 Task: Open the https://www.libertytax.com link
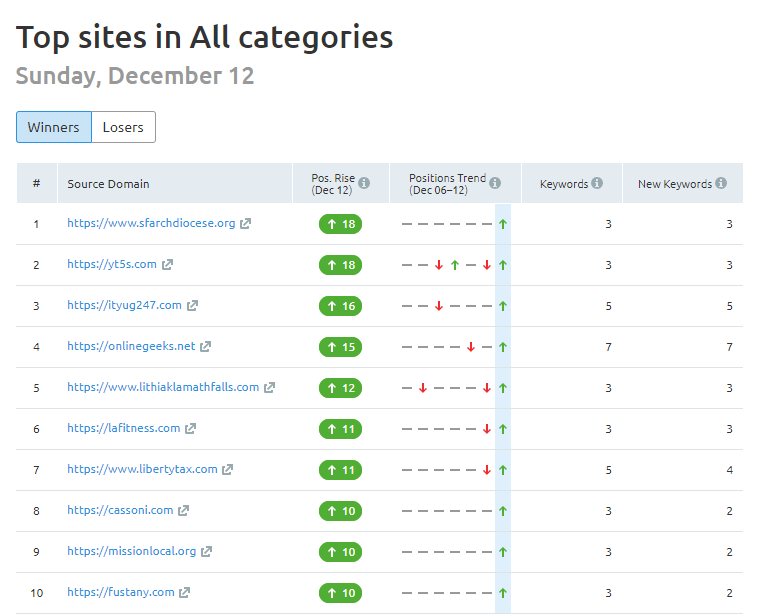142,469
